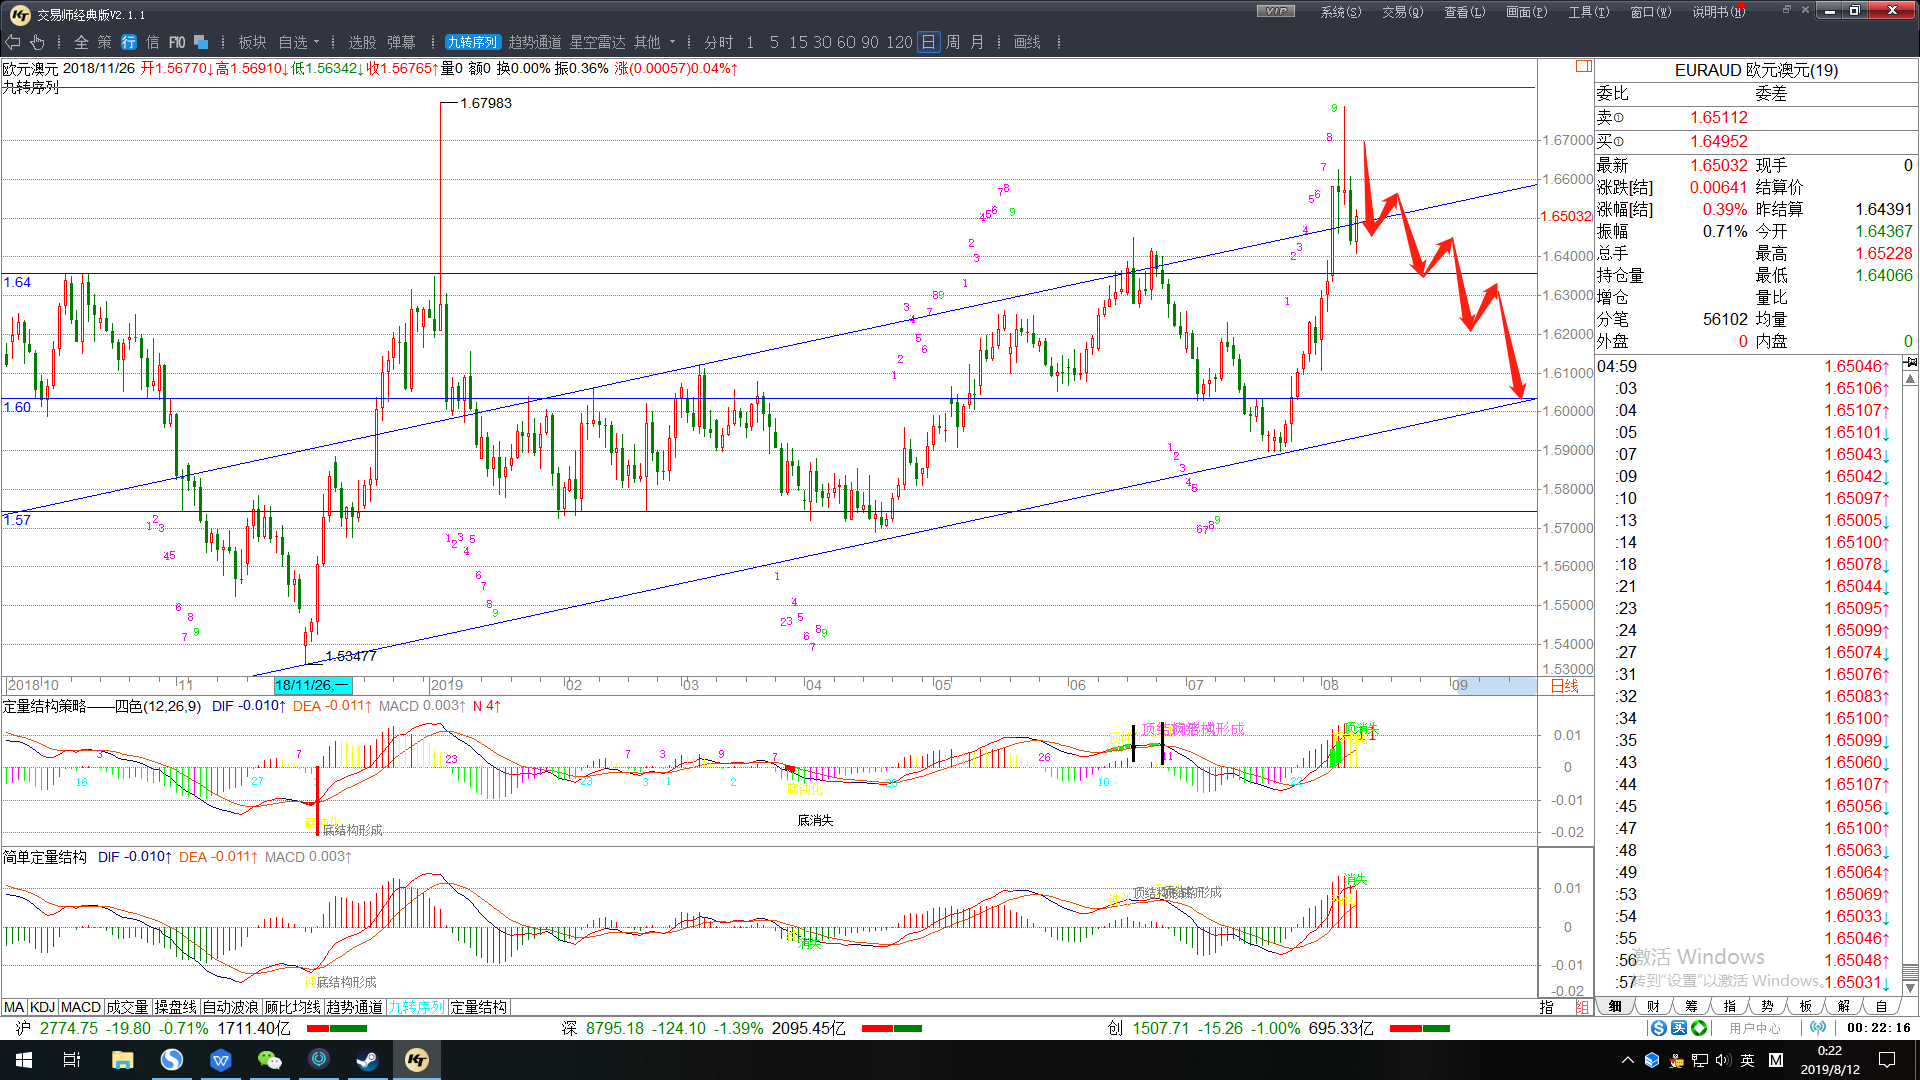The image size is (1920, 1080).
Task: Switch chart to 月 monthly period
Action: [x=977, y=42]
